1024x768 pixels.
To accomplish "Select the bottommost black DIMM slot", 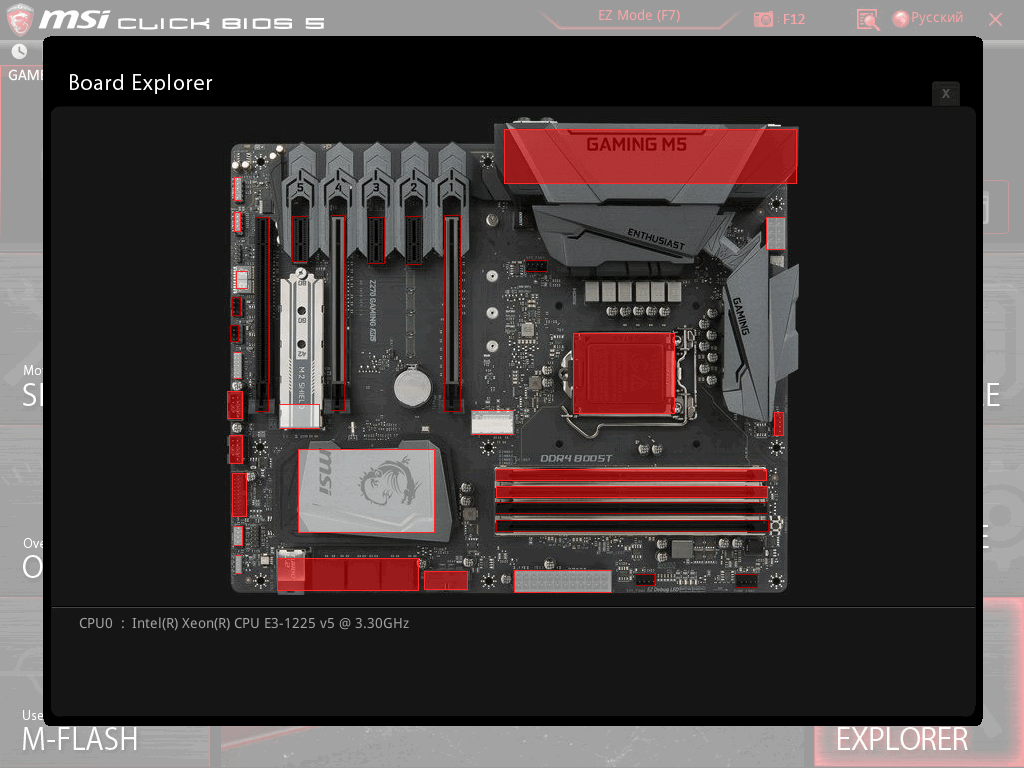I will pyautogui.click(x=631, y=526).
